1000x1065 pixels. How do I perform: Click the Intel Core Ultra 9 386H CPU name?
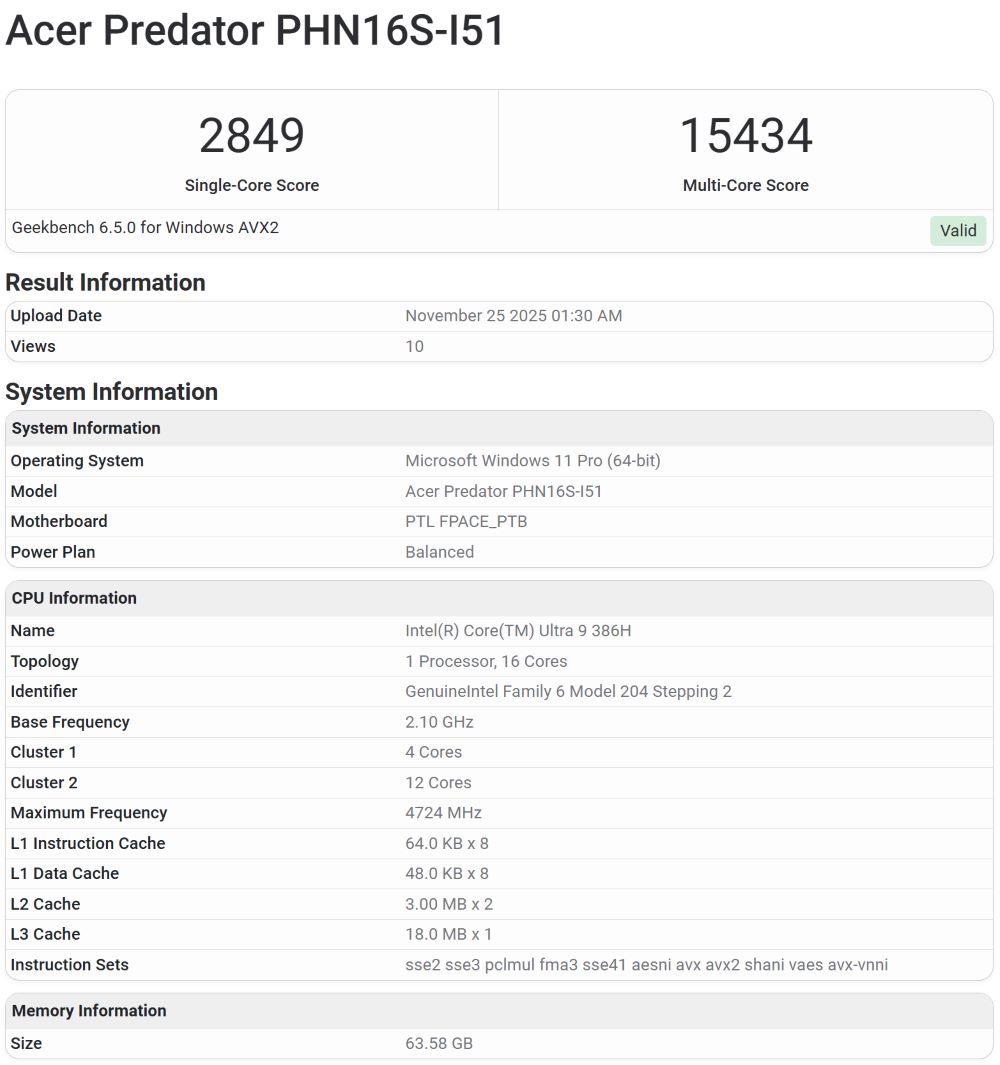coord(518,631)
